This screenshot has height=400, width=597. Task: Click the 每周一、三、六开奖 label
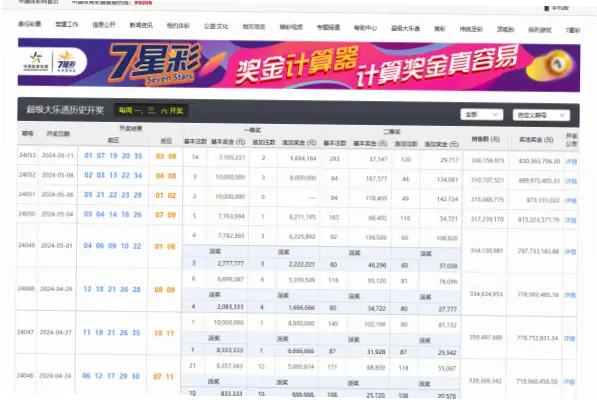151,110
